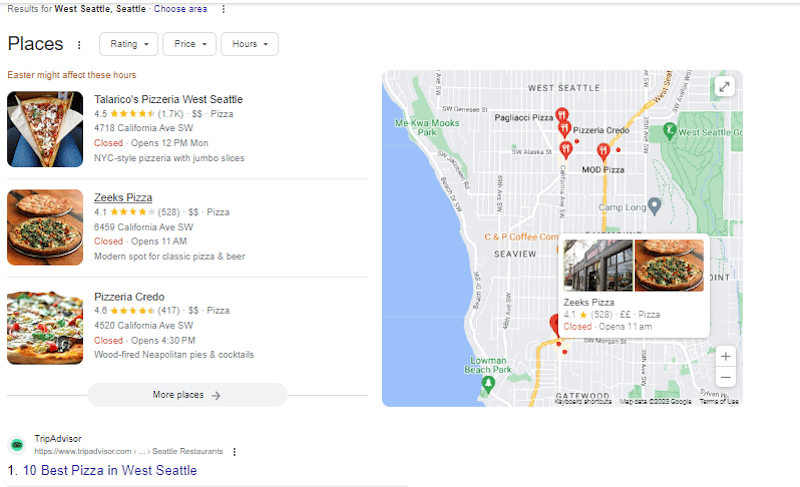Click the More places button
The height and width of the screenshot is (487, 800).
187,395
